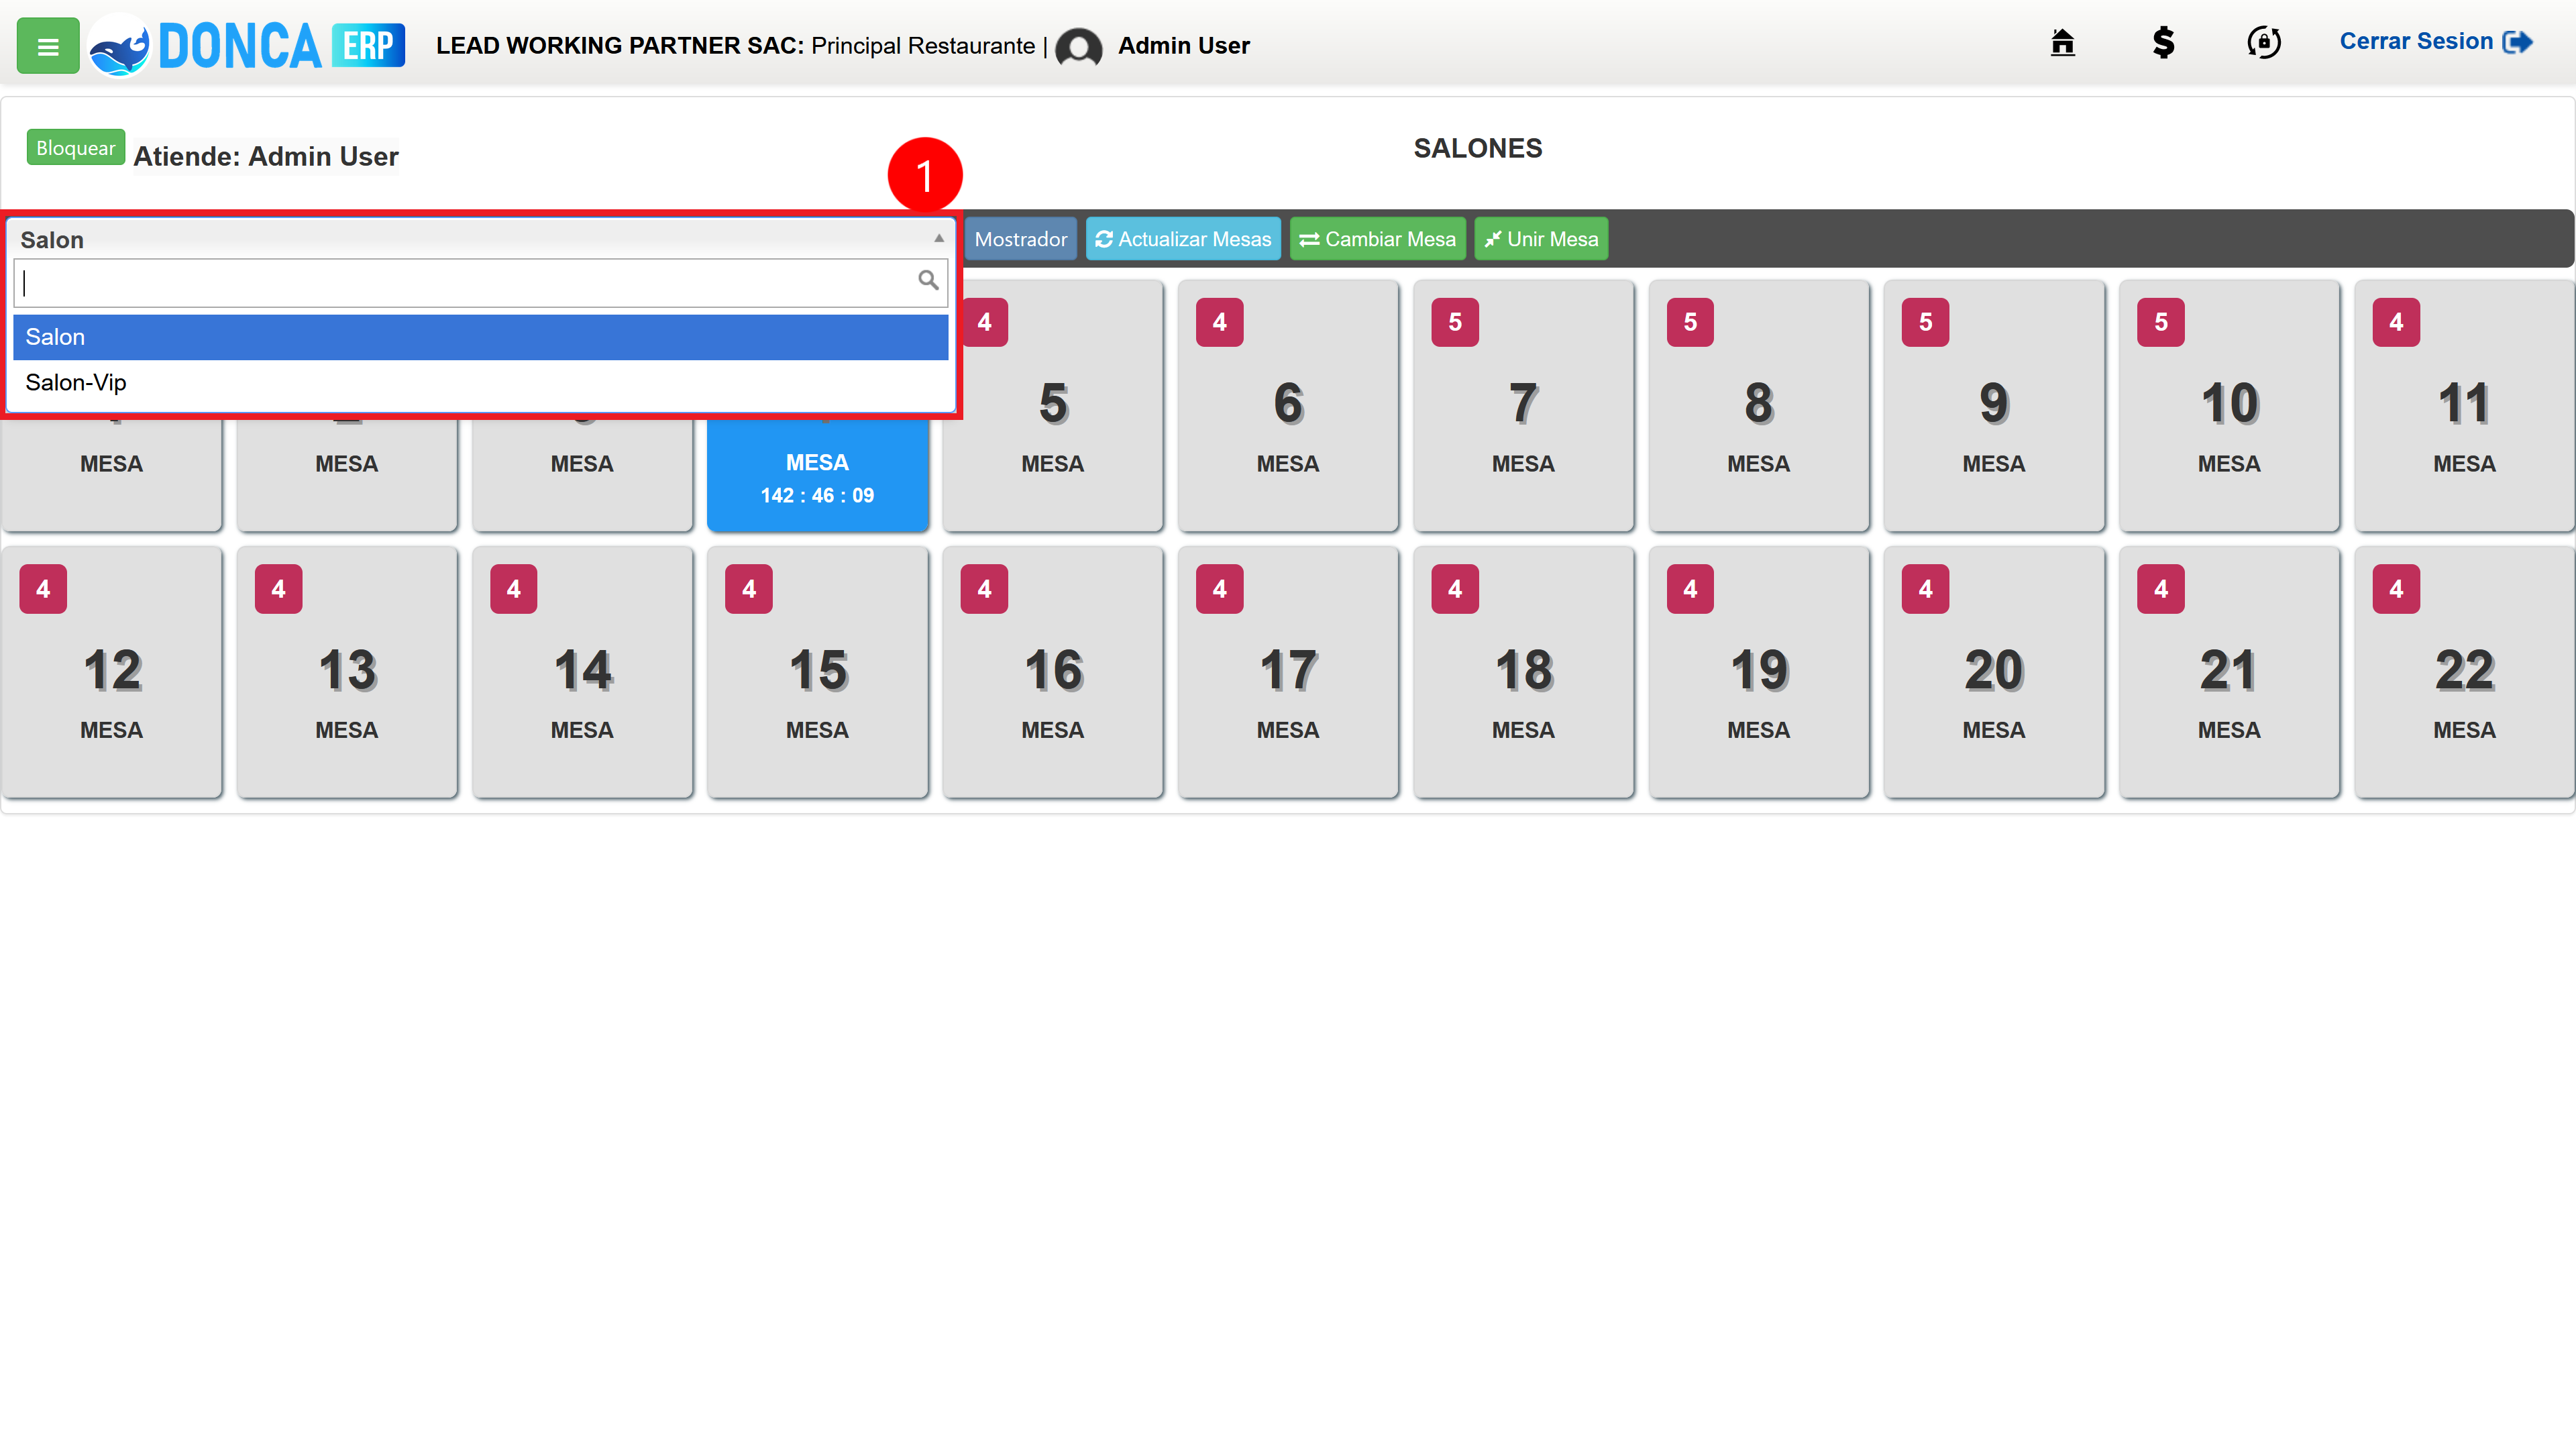This screenshot has width=2576, height=1449.
Task: Focus the salon search input field
Action: click(480, 282)
